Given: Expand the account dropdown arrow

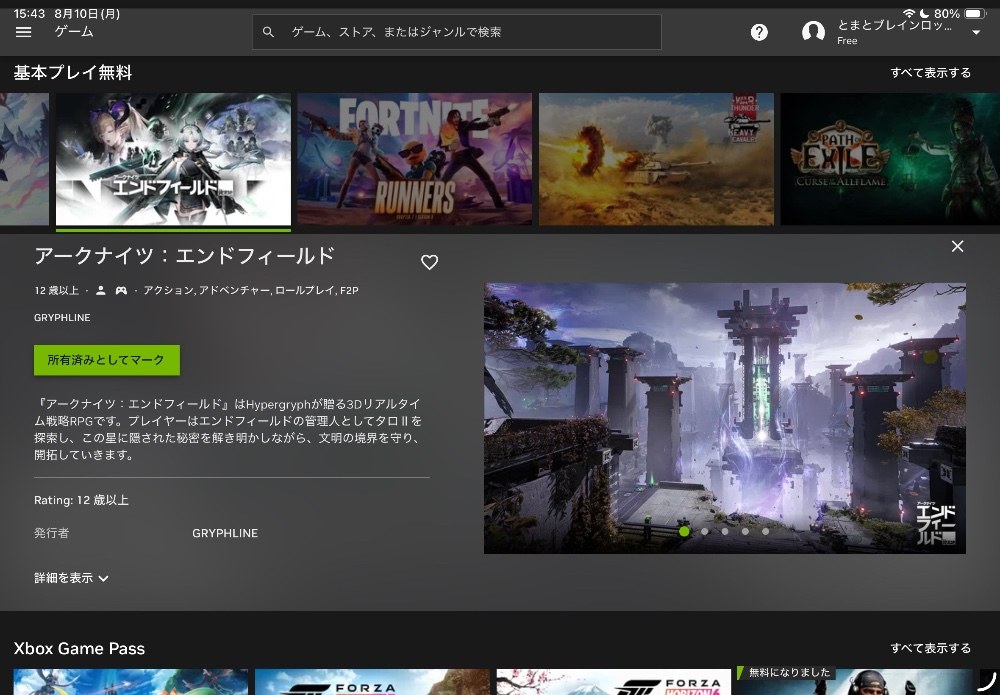Looking at the screenshot, I should (976, 33).
